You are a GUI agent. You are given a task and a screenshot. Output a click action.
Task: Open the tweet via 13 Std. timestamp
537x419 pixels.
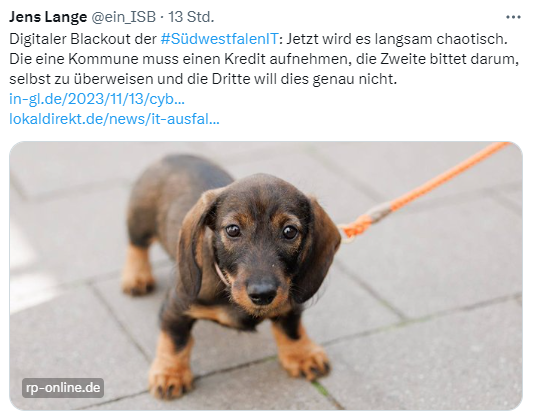(191, 17)
